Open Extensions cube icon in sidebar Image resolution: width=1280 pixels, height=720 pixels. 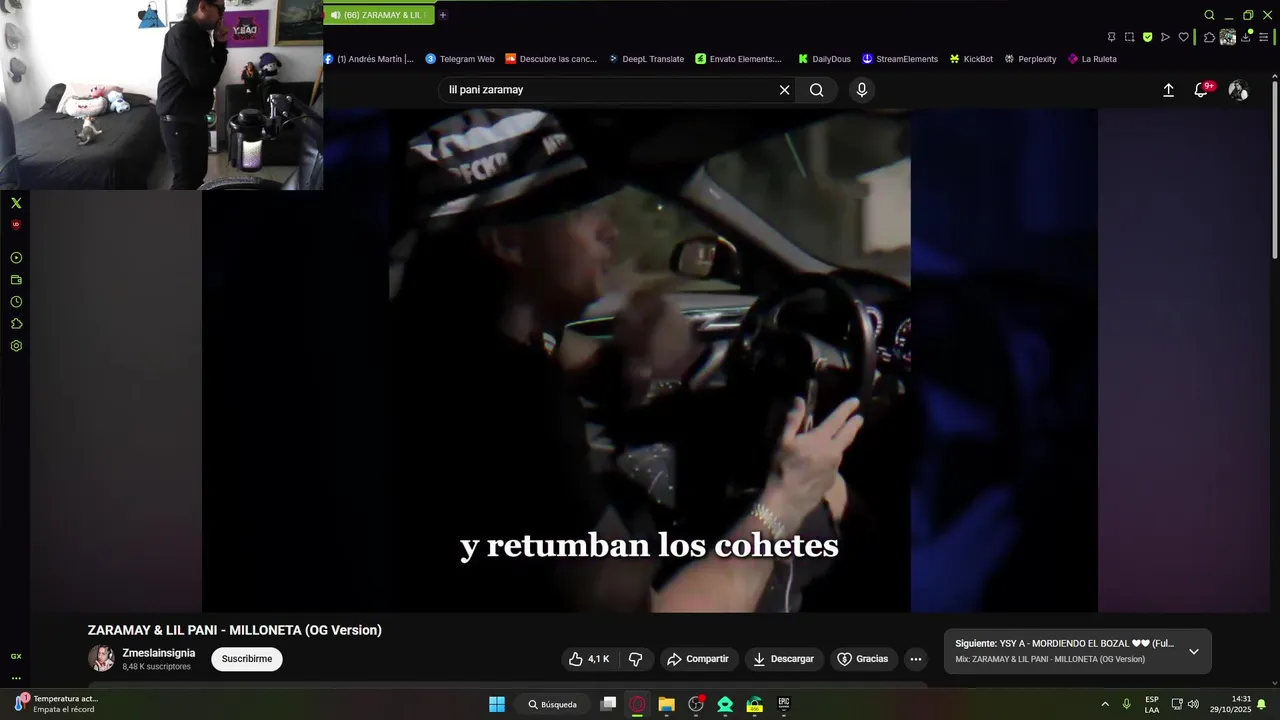pyautogui.click(x=16, y=324)
